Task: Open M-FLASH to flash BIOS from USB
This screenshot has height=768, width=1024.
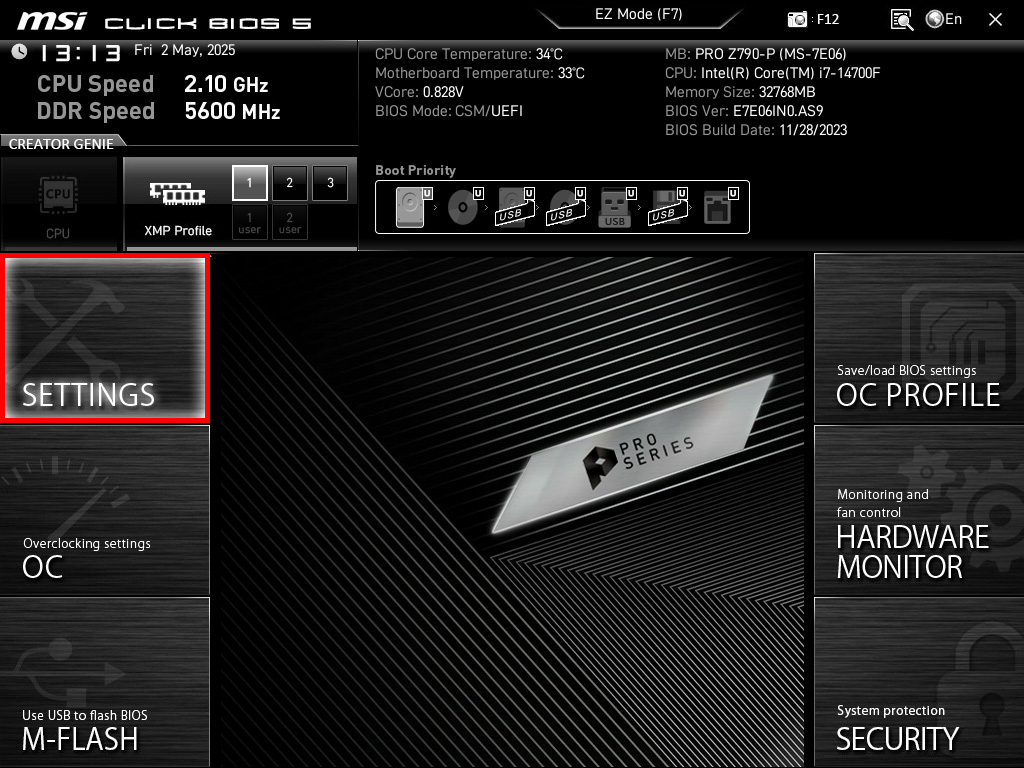Action: click(104, 682)
